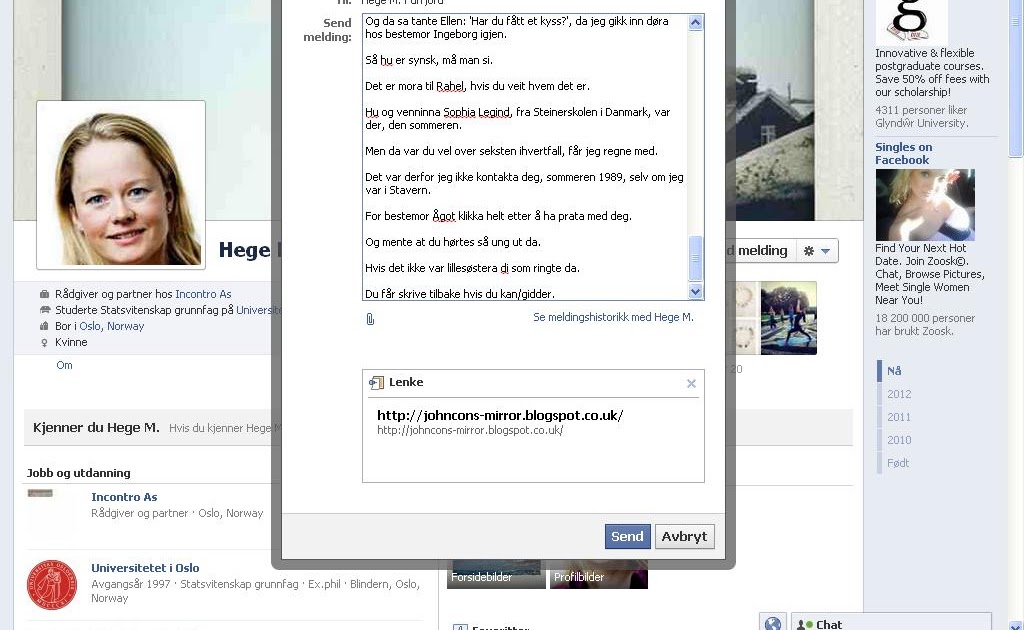Click the Oslo, Norway location link

point(112,326)
